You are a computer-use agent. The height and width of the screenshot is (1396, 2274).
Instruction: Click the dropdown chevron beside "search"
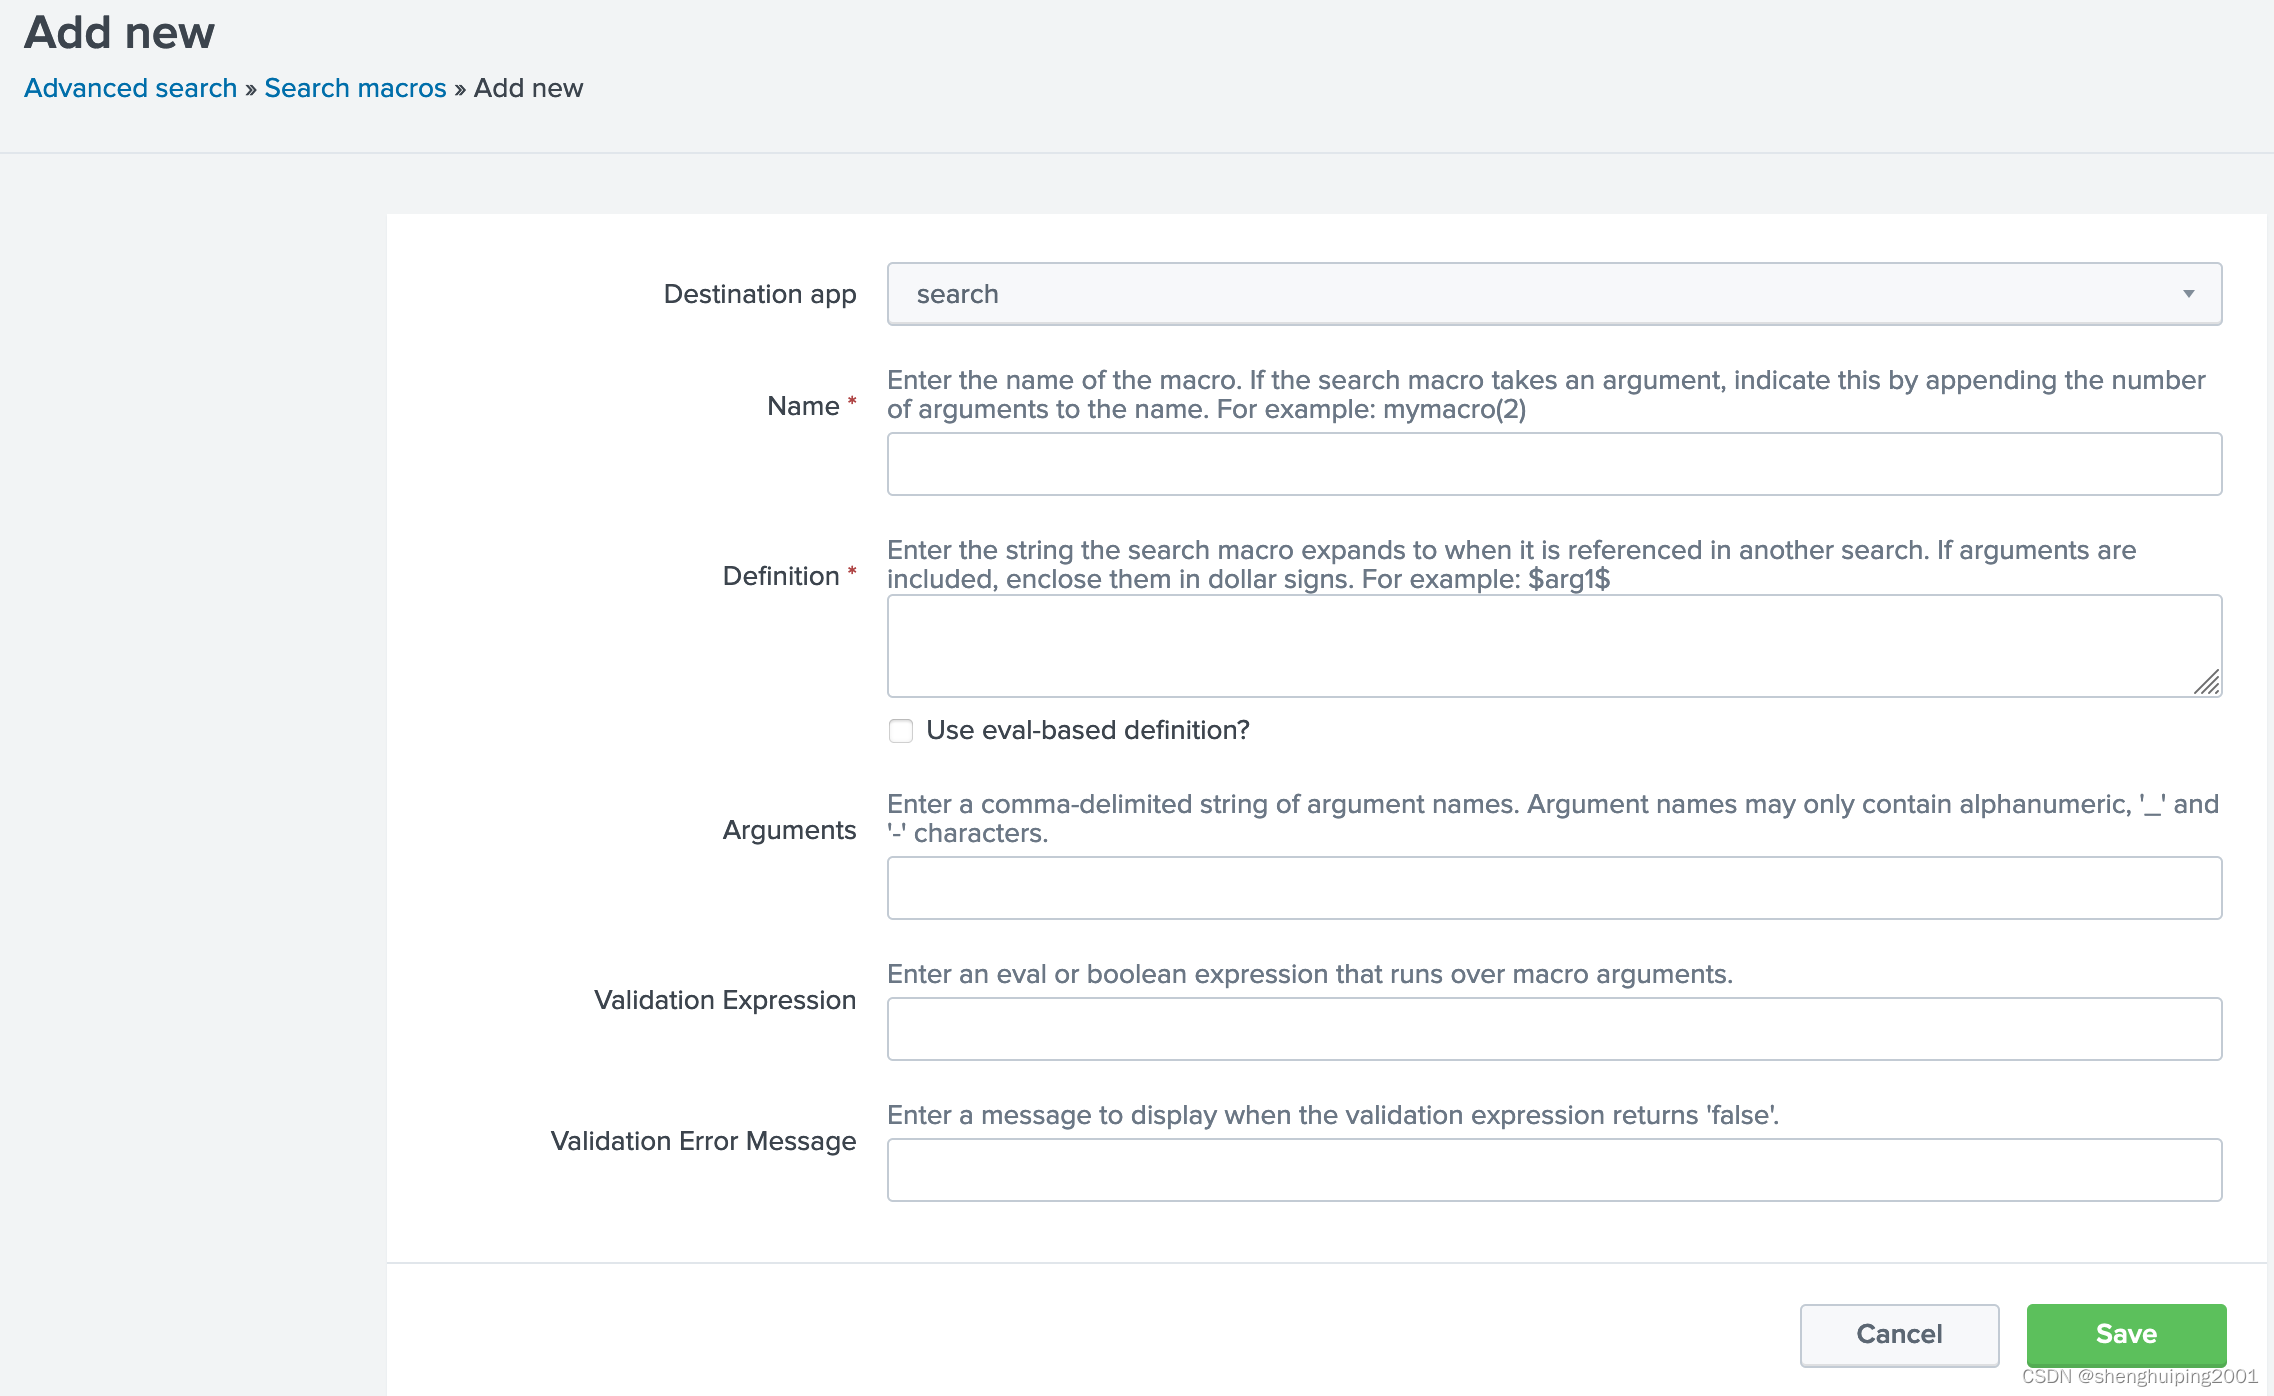coord(2189,293)
